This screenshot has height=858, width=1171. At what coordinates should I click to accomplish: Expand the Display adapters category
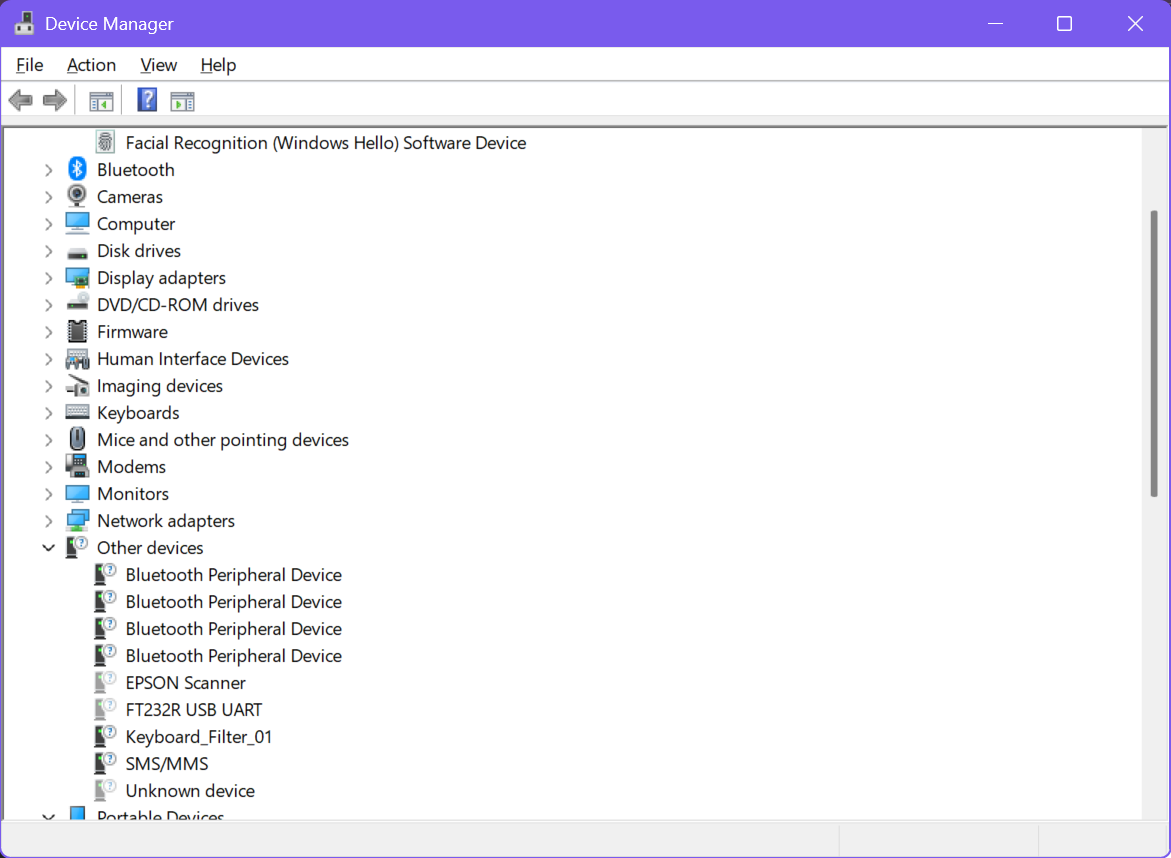(49, 278)
